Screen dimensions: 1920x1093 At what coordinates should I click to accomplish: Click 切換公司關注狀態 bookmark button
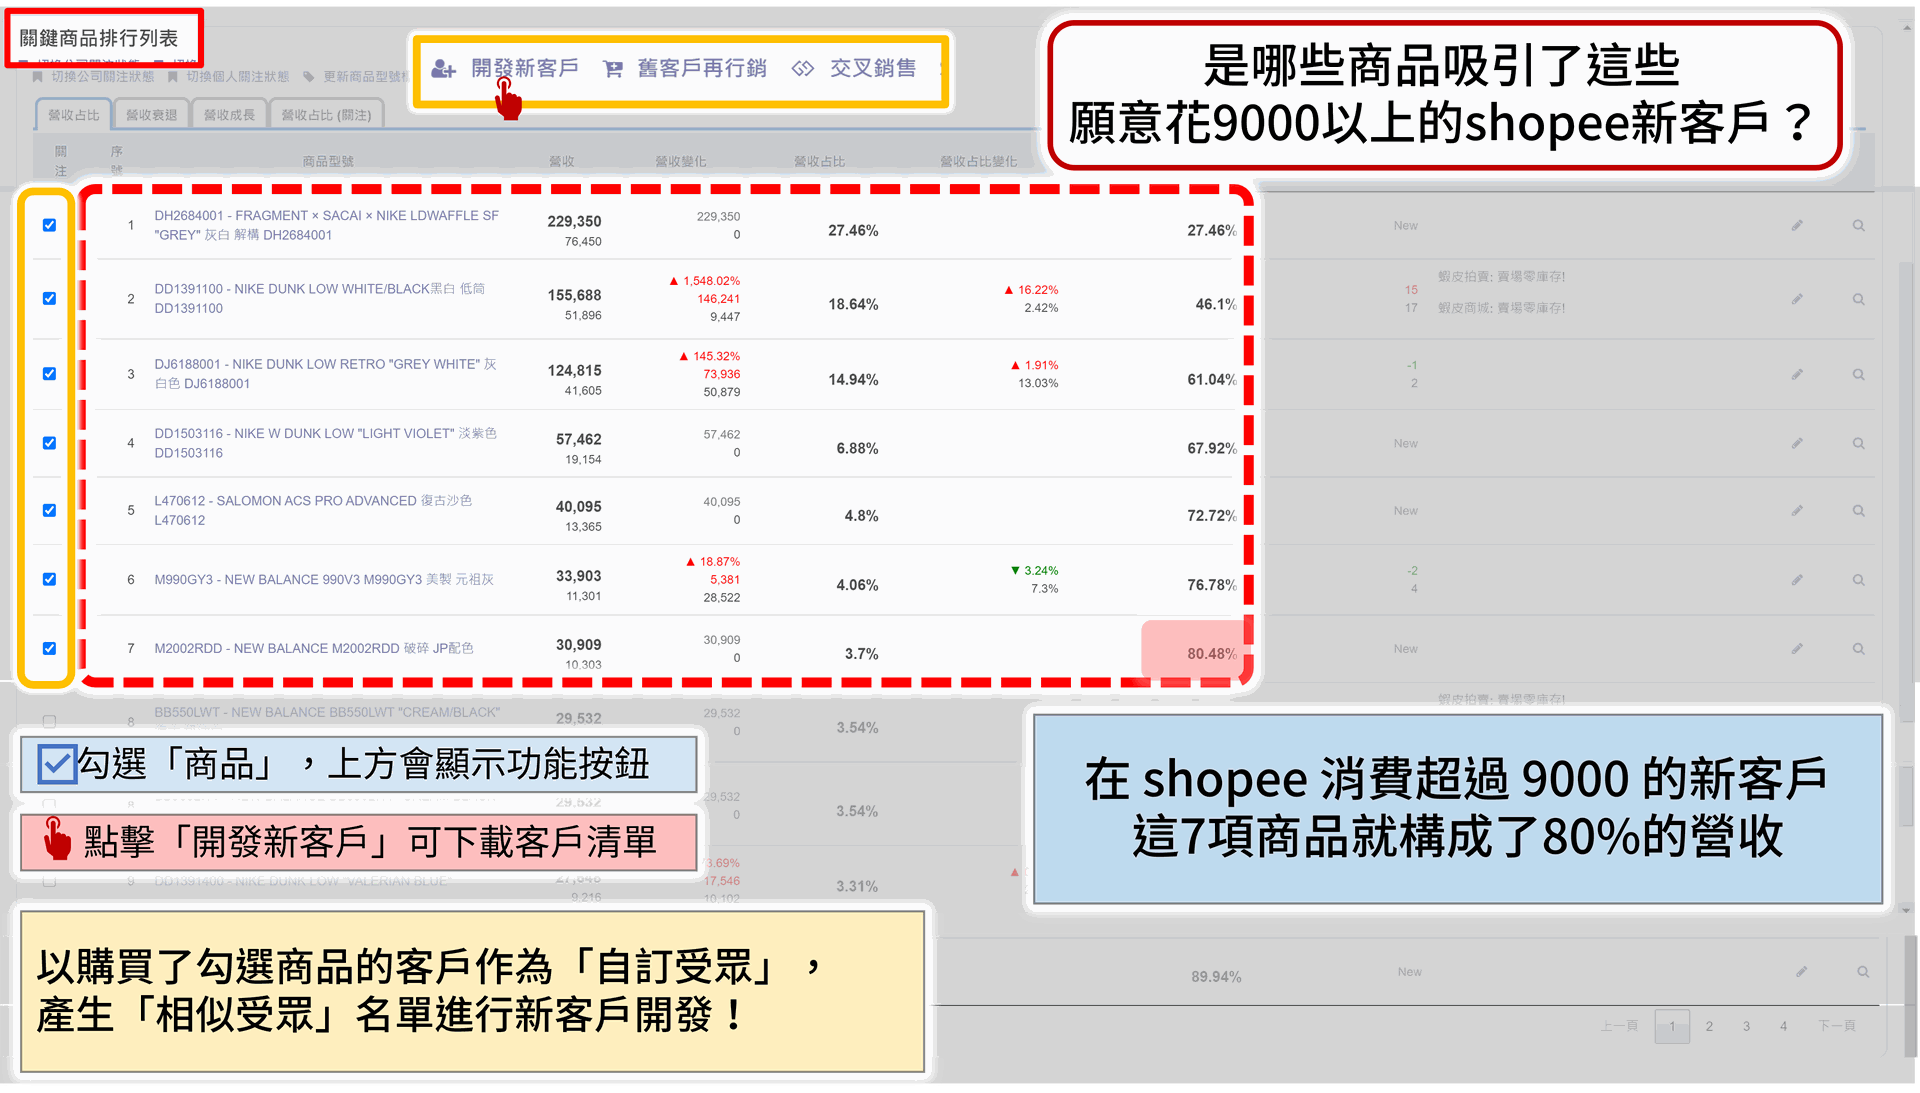pos(93,76)
